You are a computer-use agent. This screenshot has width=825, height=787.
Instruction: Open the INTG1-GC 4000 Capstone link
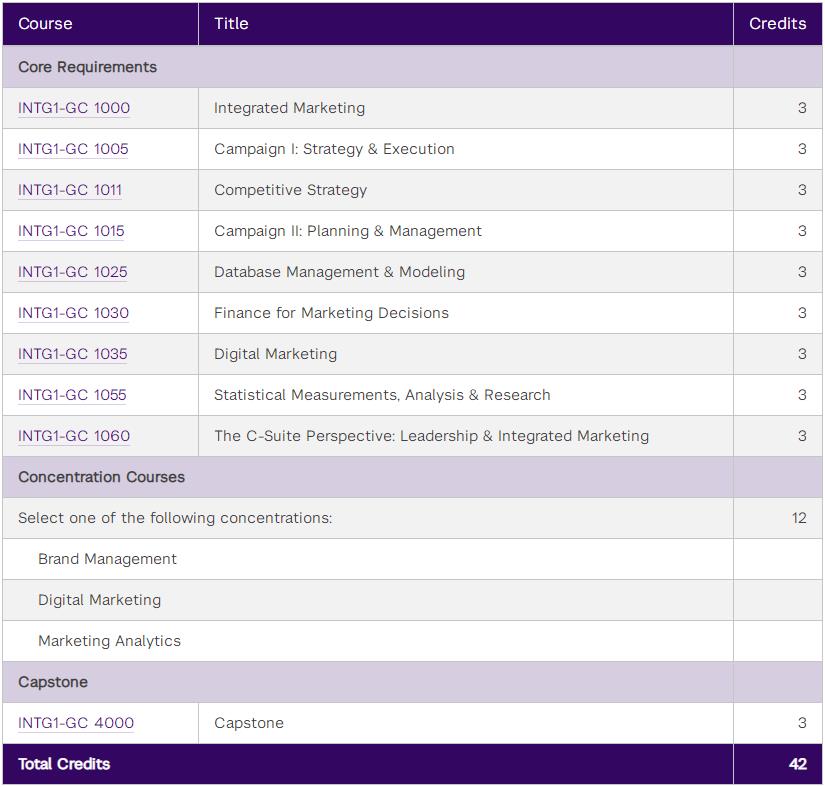tap(76, 723)
